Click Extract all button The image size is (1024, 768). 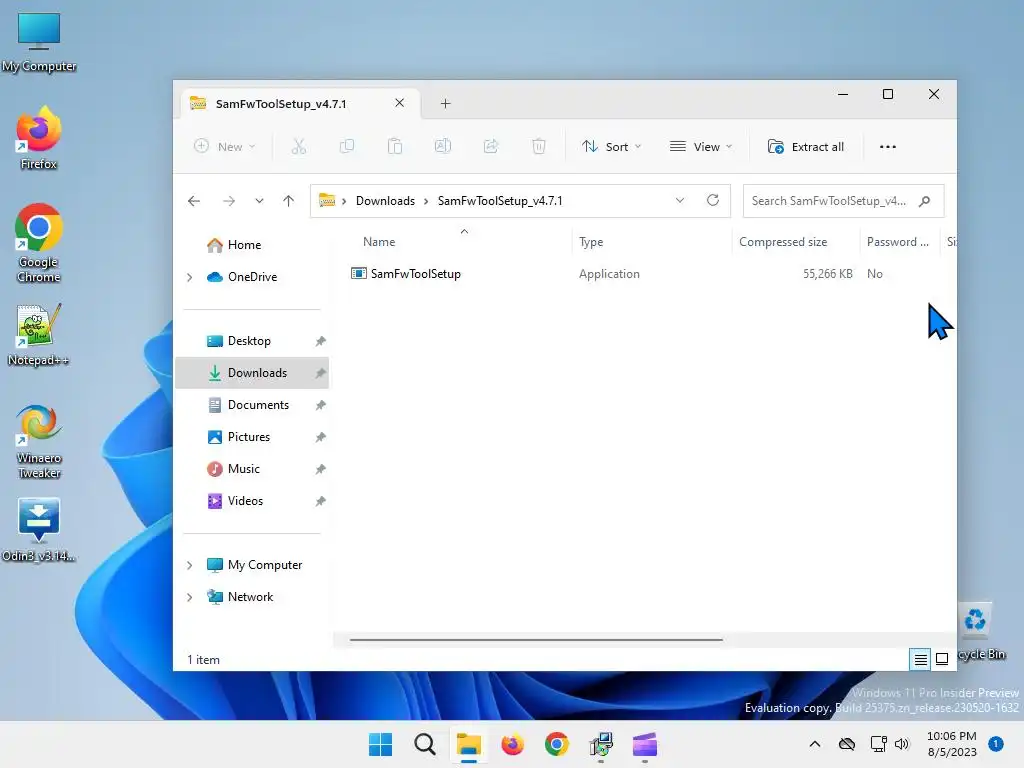click(806, 147)
